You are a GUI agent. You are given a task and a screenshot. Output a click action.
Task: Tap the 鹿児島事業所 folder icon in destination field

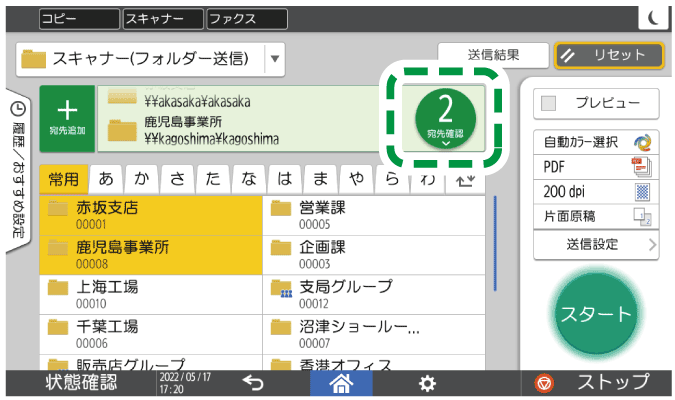click(x=122, y=130)
